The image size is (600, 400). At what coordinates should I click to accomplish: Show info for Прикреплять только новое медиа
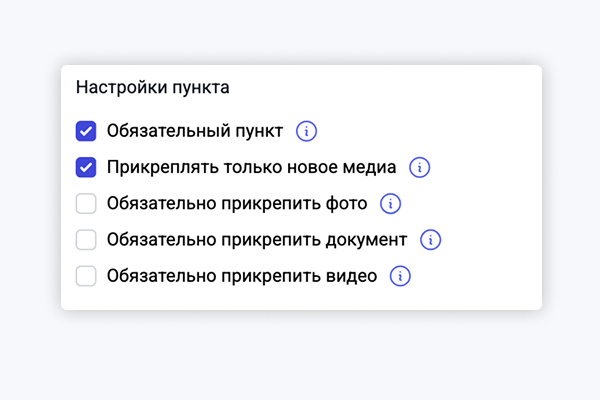pos(420,167)
